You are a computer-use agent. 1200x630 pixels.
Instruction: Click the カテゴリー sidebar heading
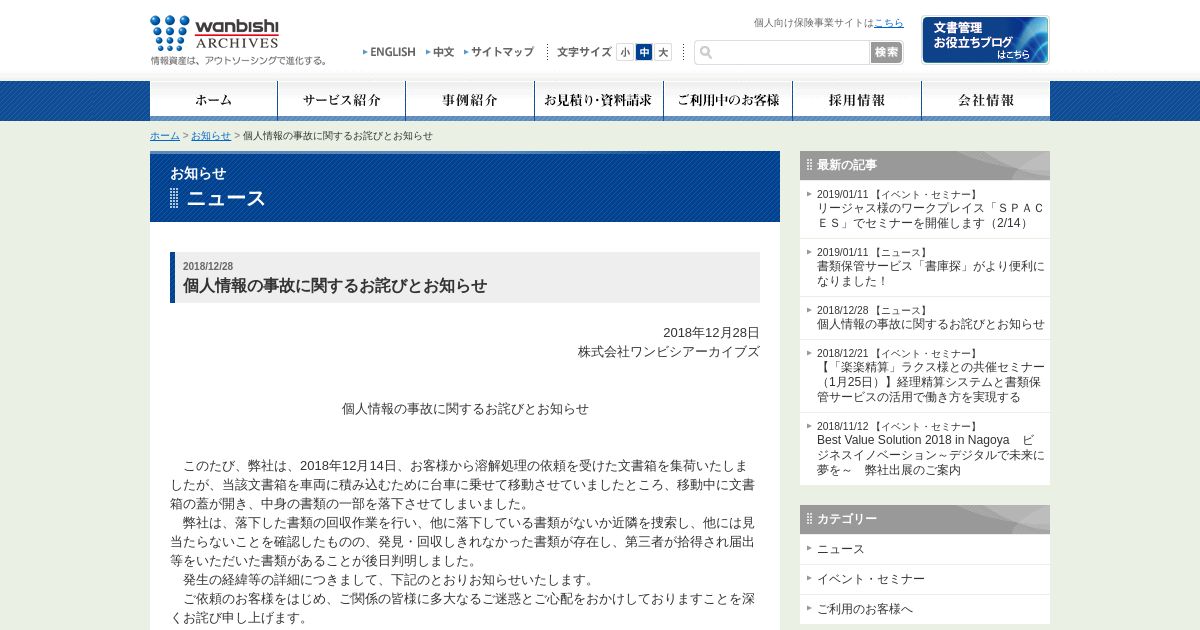[847, 519]
